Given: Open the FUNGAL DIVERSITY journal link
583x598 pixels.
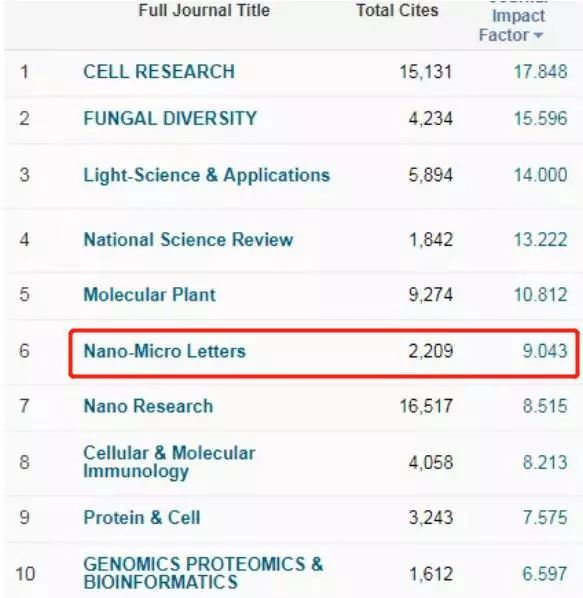Looking at the screenshot, I should click(x=170, y=118).
